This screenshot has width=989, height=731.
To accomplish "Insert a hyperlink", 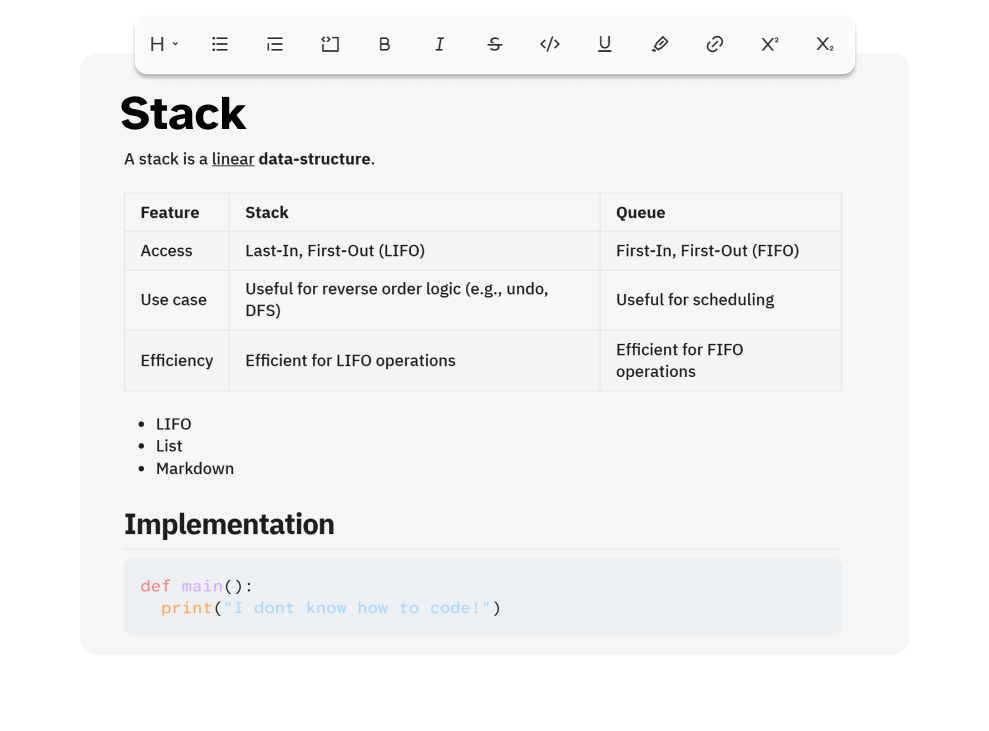I will pyautogui.click(x=714, y=44).
